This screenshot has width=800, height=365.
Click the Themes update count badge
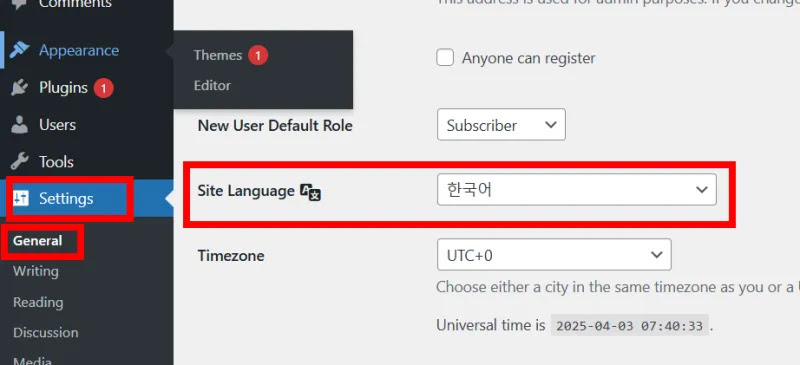[258, 55]
